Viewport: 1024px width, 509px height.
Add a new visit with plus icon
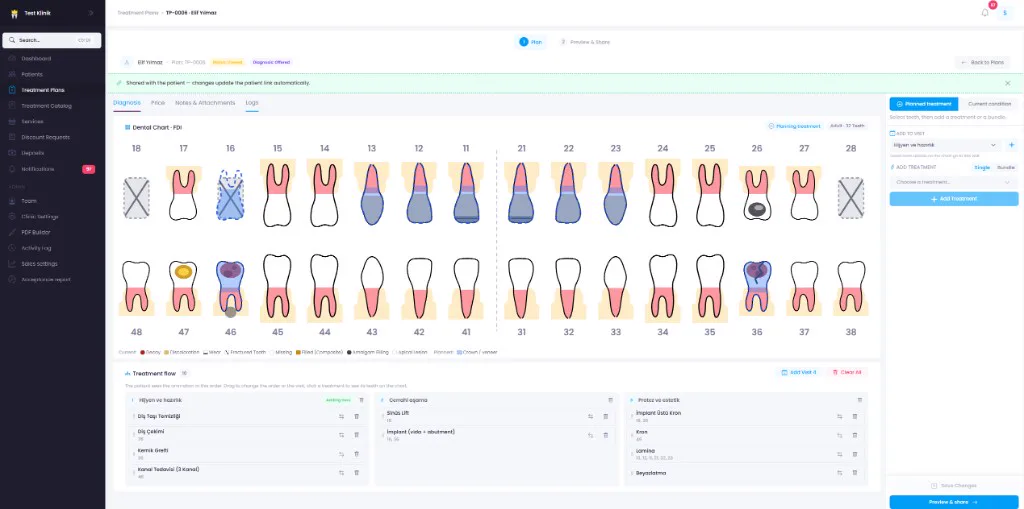tap(1012, 145)
